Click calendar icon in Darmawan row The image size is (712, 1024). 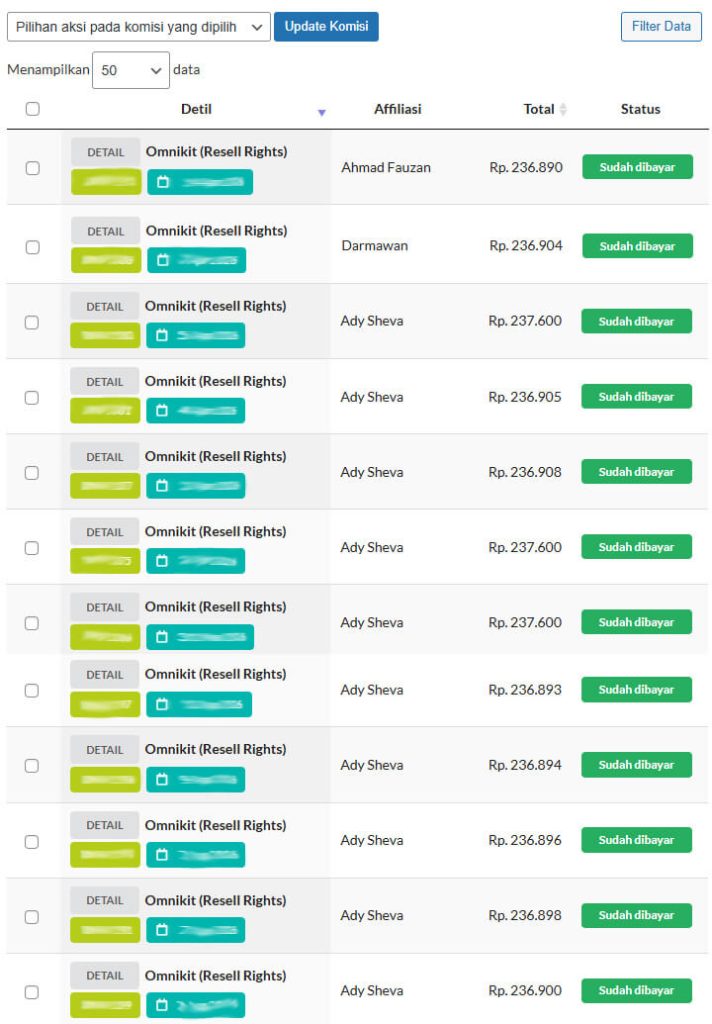pos(163,261)
